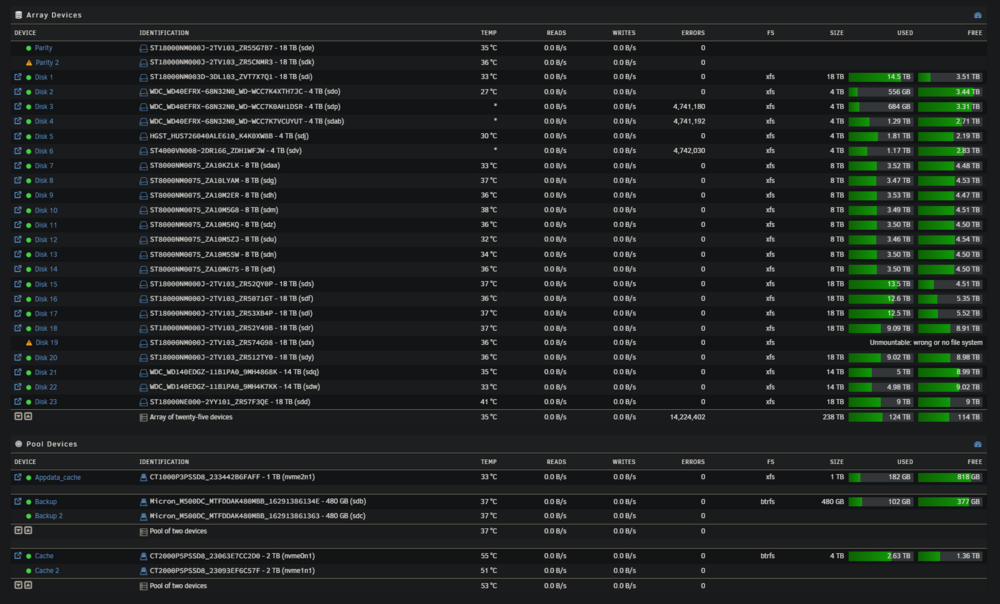Browse Disk 1 via its open-folder icon
Viewport: 1000px width, 604px height.
click(18, 77)
